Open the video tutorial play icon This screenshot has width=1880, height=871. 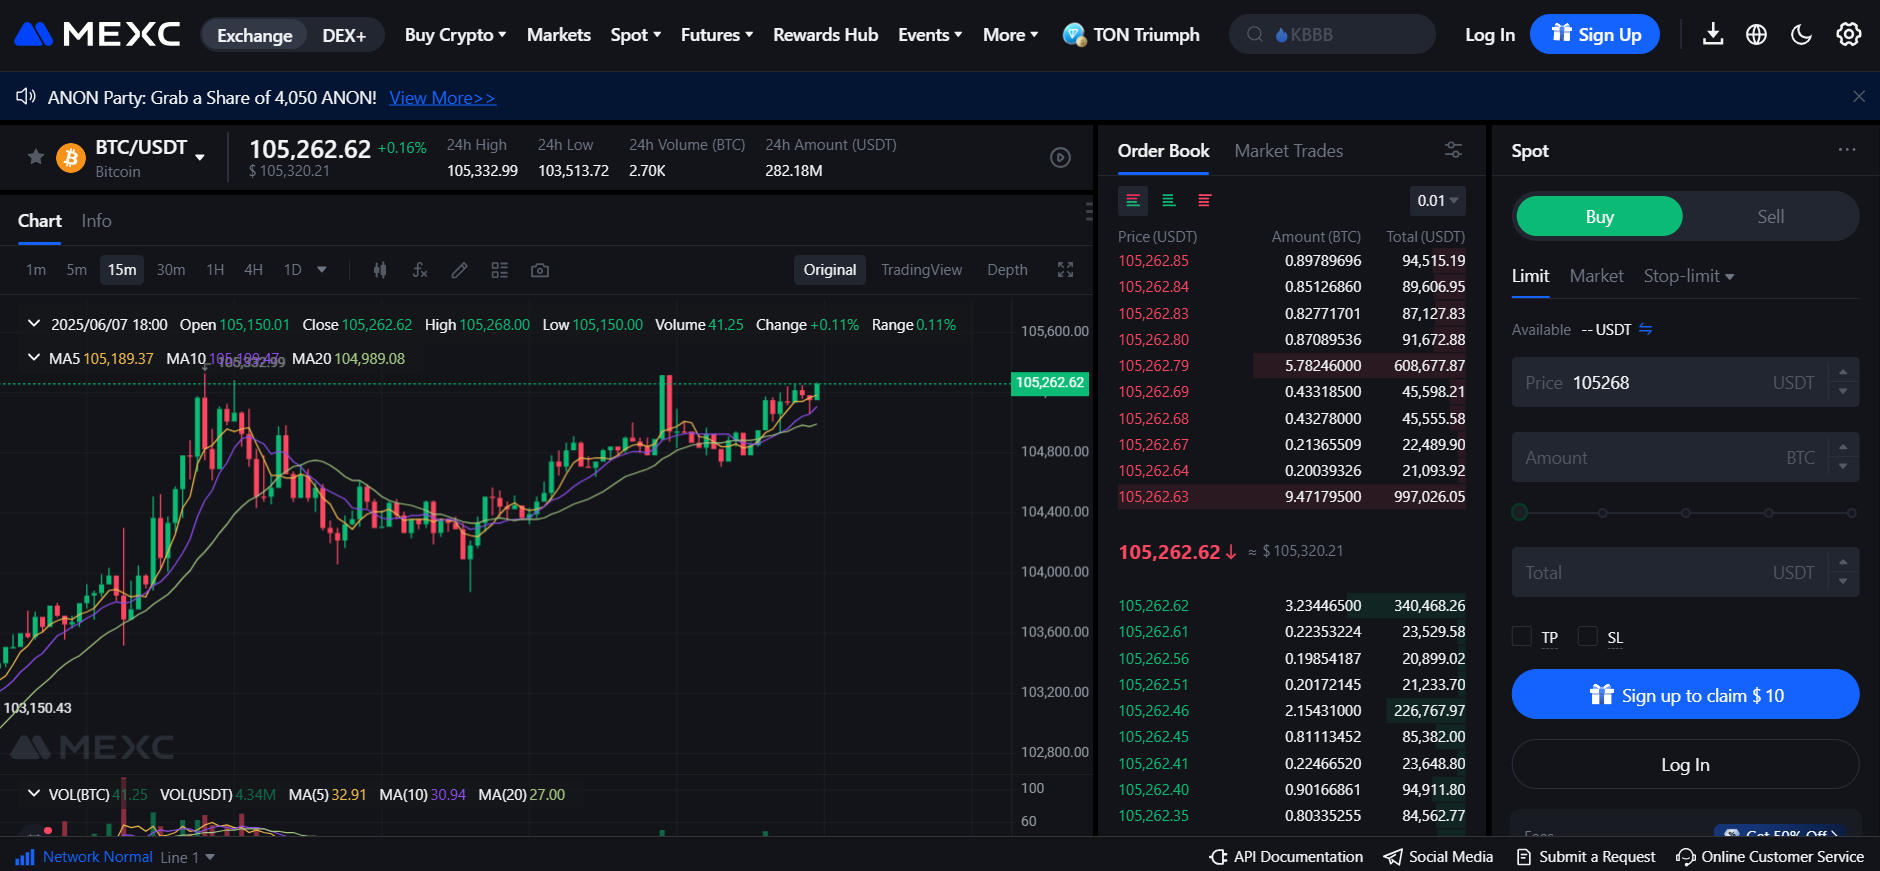point(1061,158)
